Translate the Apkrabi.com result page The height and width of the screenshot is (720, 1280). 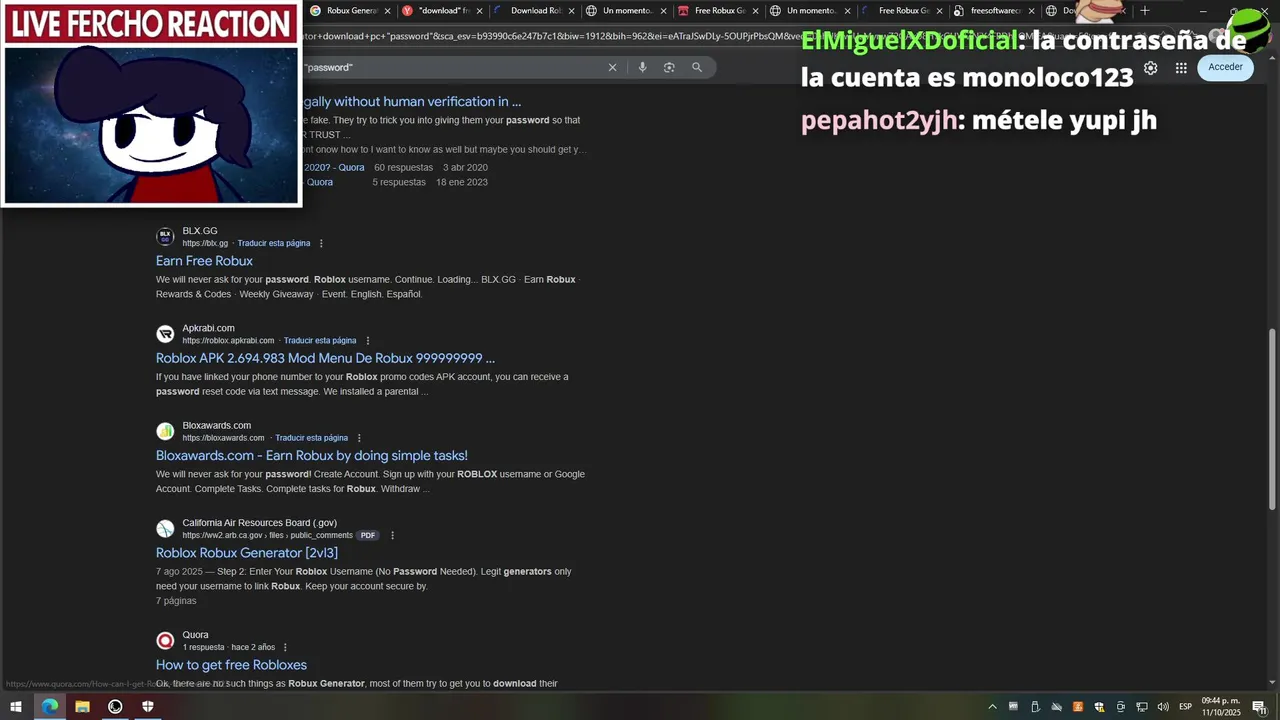click(x=320, y=340)
